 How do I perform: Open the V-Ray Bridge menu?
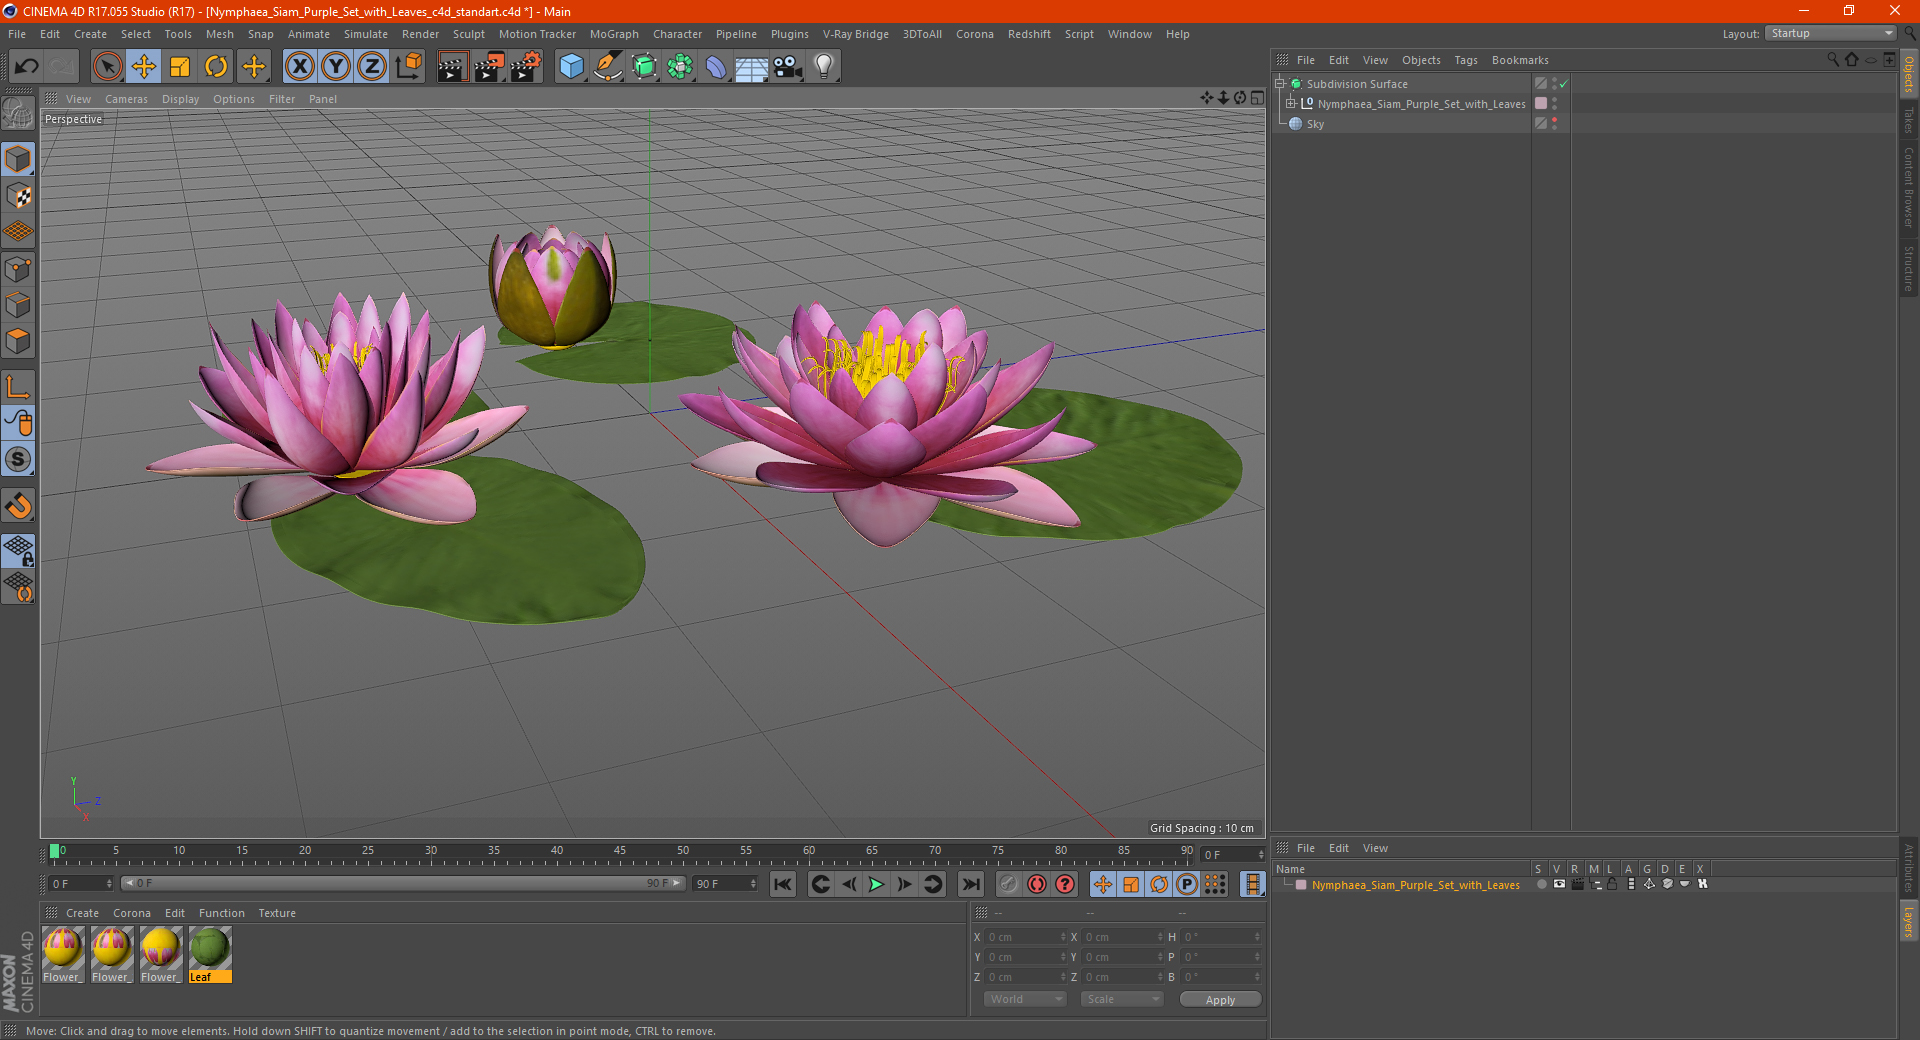coord(855,34)
